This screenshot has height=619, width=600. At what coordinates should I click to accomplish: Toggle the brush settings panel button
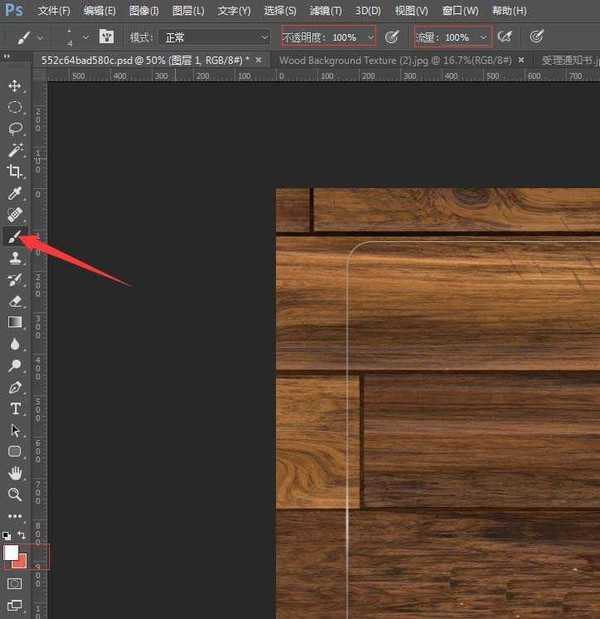[106, 37]
